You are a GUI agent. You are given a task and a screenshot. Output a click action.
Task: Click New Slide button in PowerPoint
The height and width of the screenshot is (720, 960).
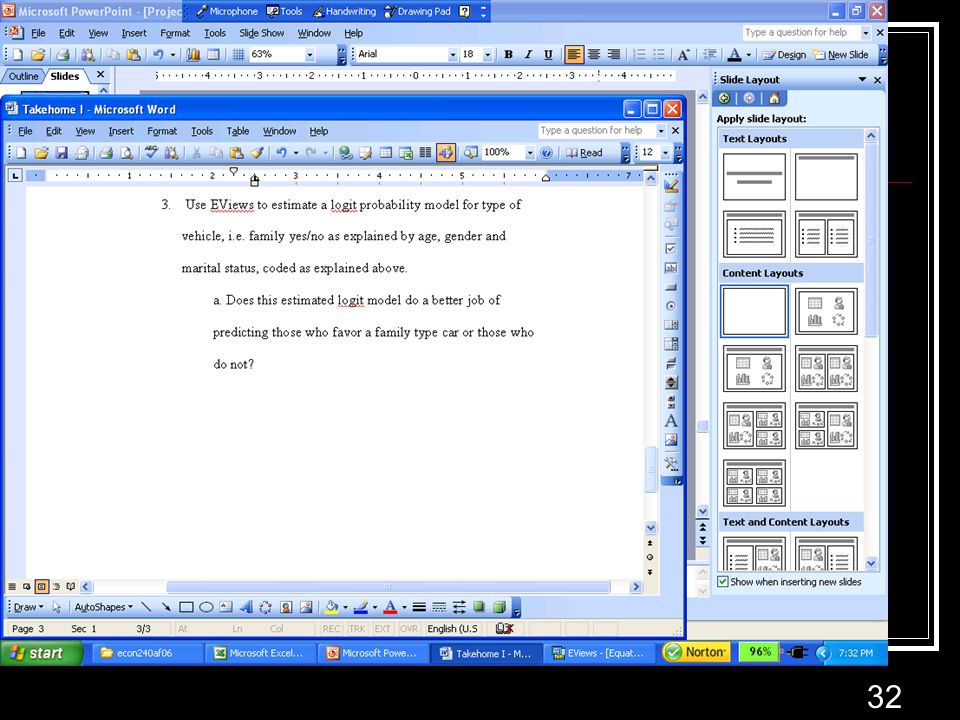coord(841,54)
